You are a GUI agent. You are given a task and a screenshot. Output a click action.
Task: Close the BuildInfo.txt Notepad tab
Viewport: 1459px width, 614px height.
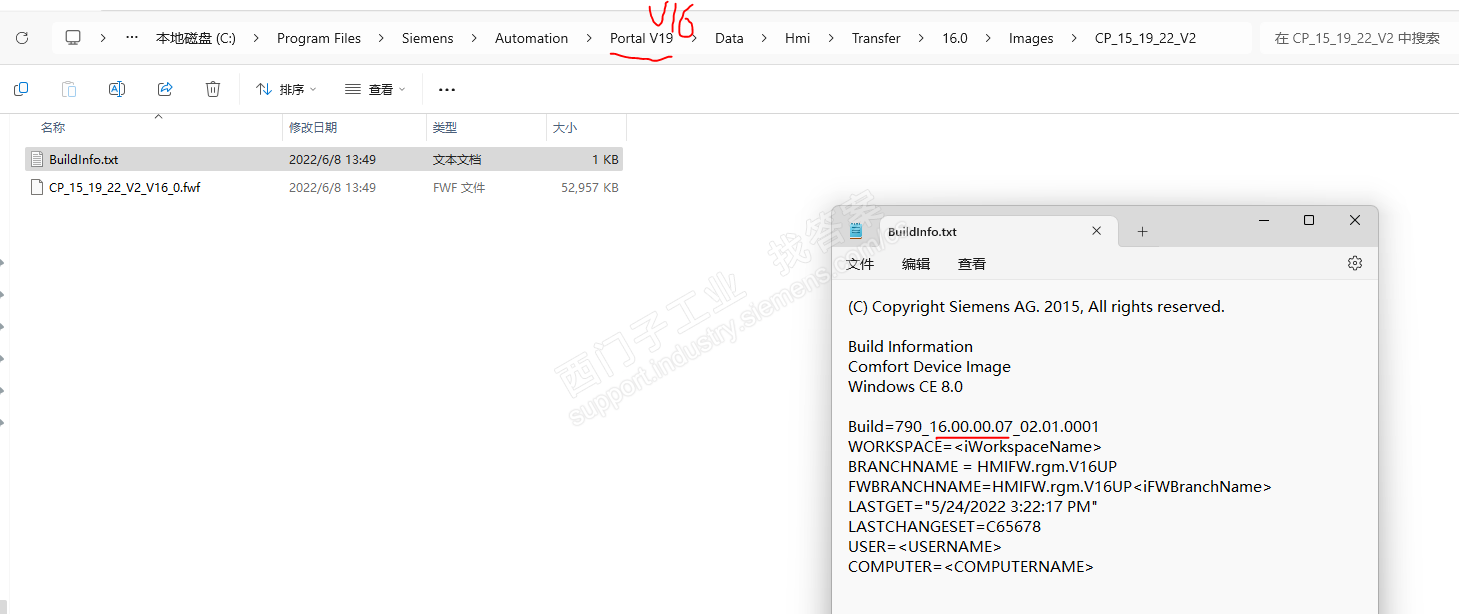(x=1096, y=231)
